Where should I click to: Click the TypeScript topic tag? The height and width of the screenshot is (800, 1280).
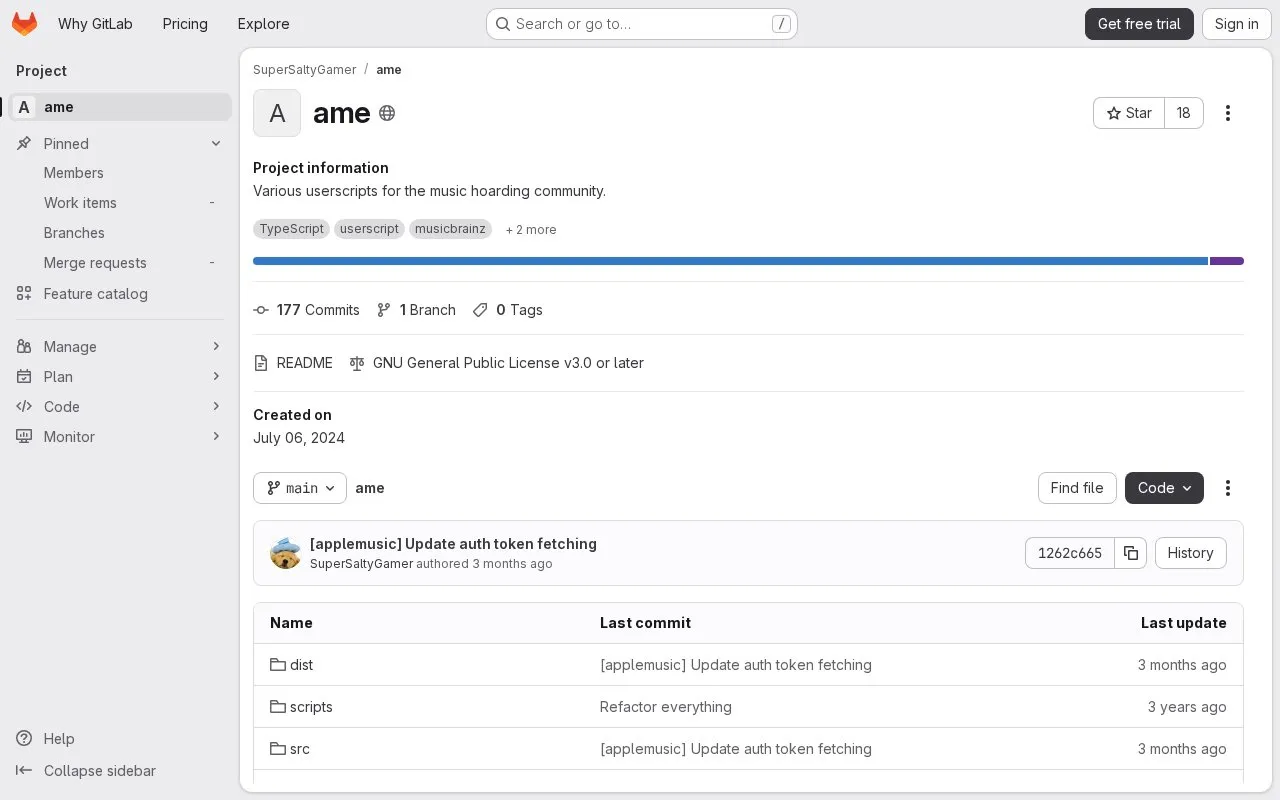pyautogui.click(x=291, y=229)
